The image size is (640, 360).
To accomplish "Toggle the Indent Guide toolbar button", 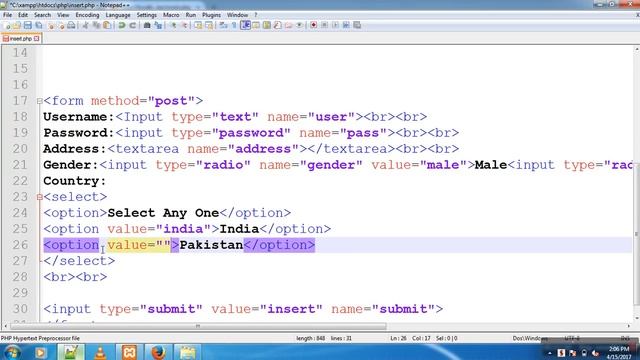I will tap(245, 25).
